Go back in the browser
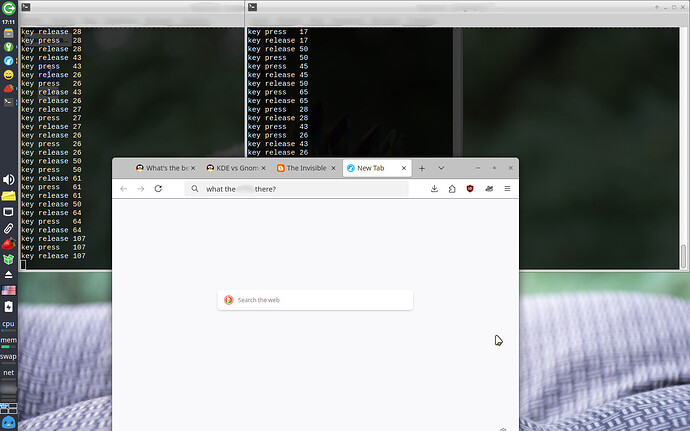 pos(124,189)
